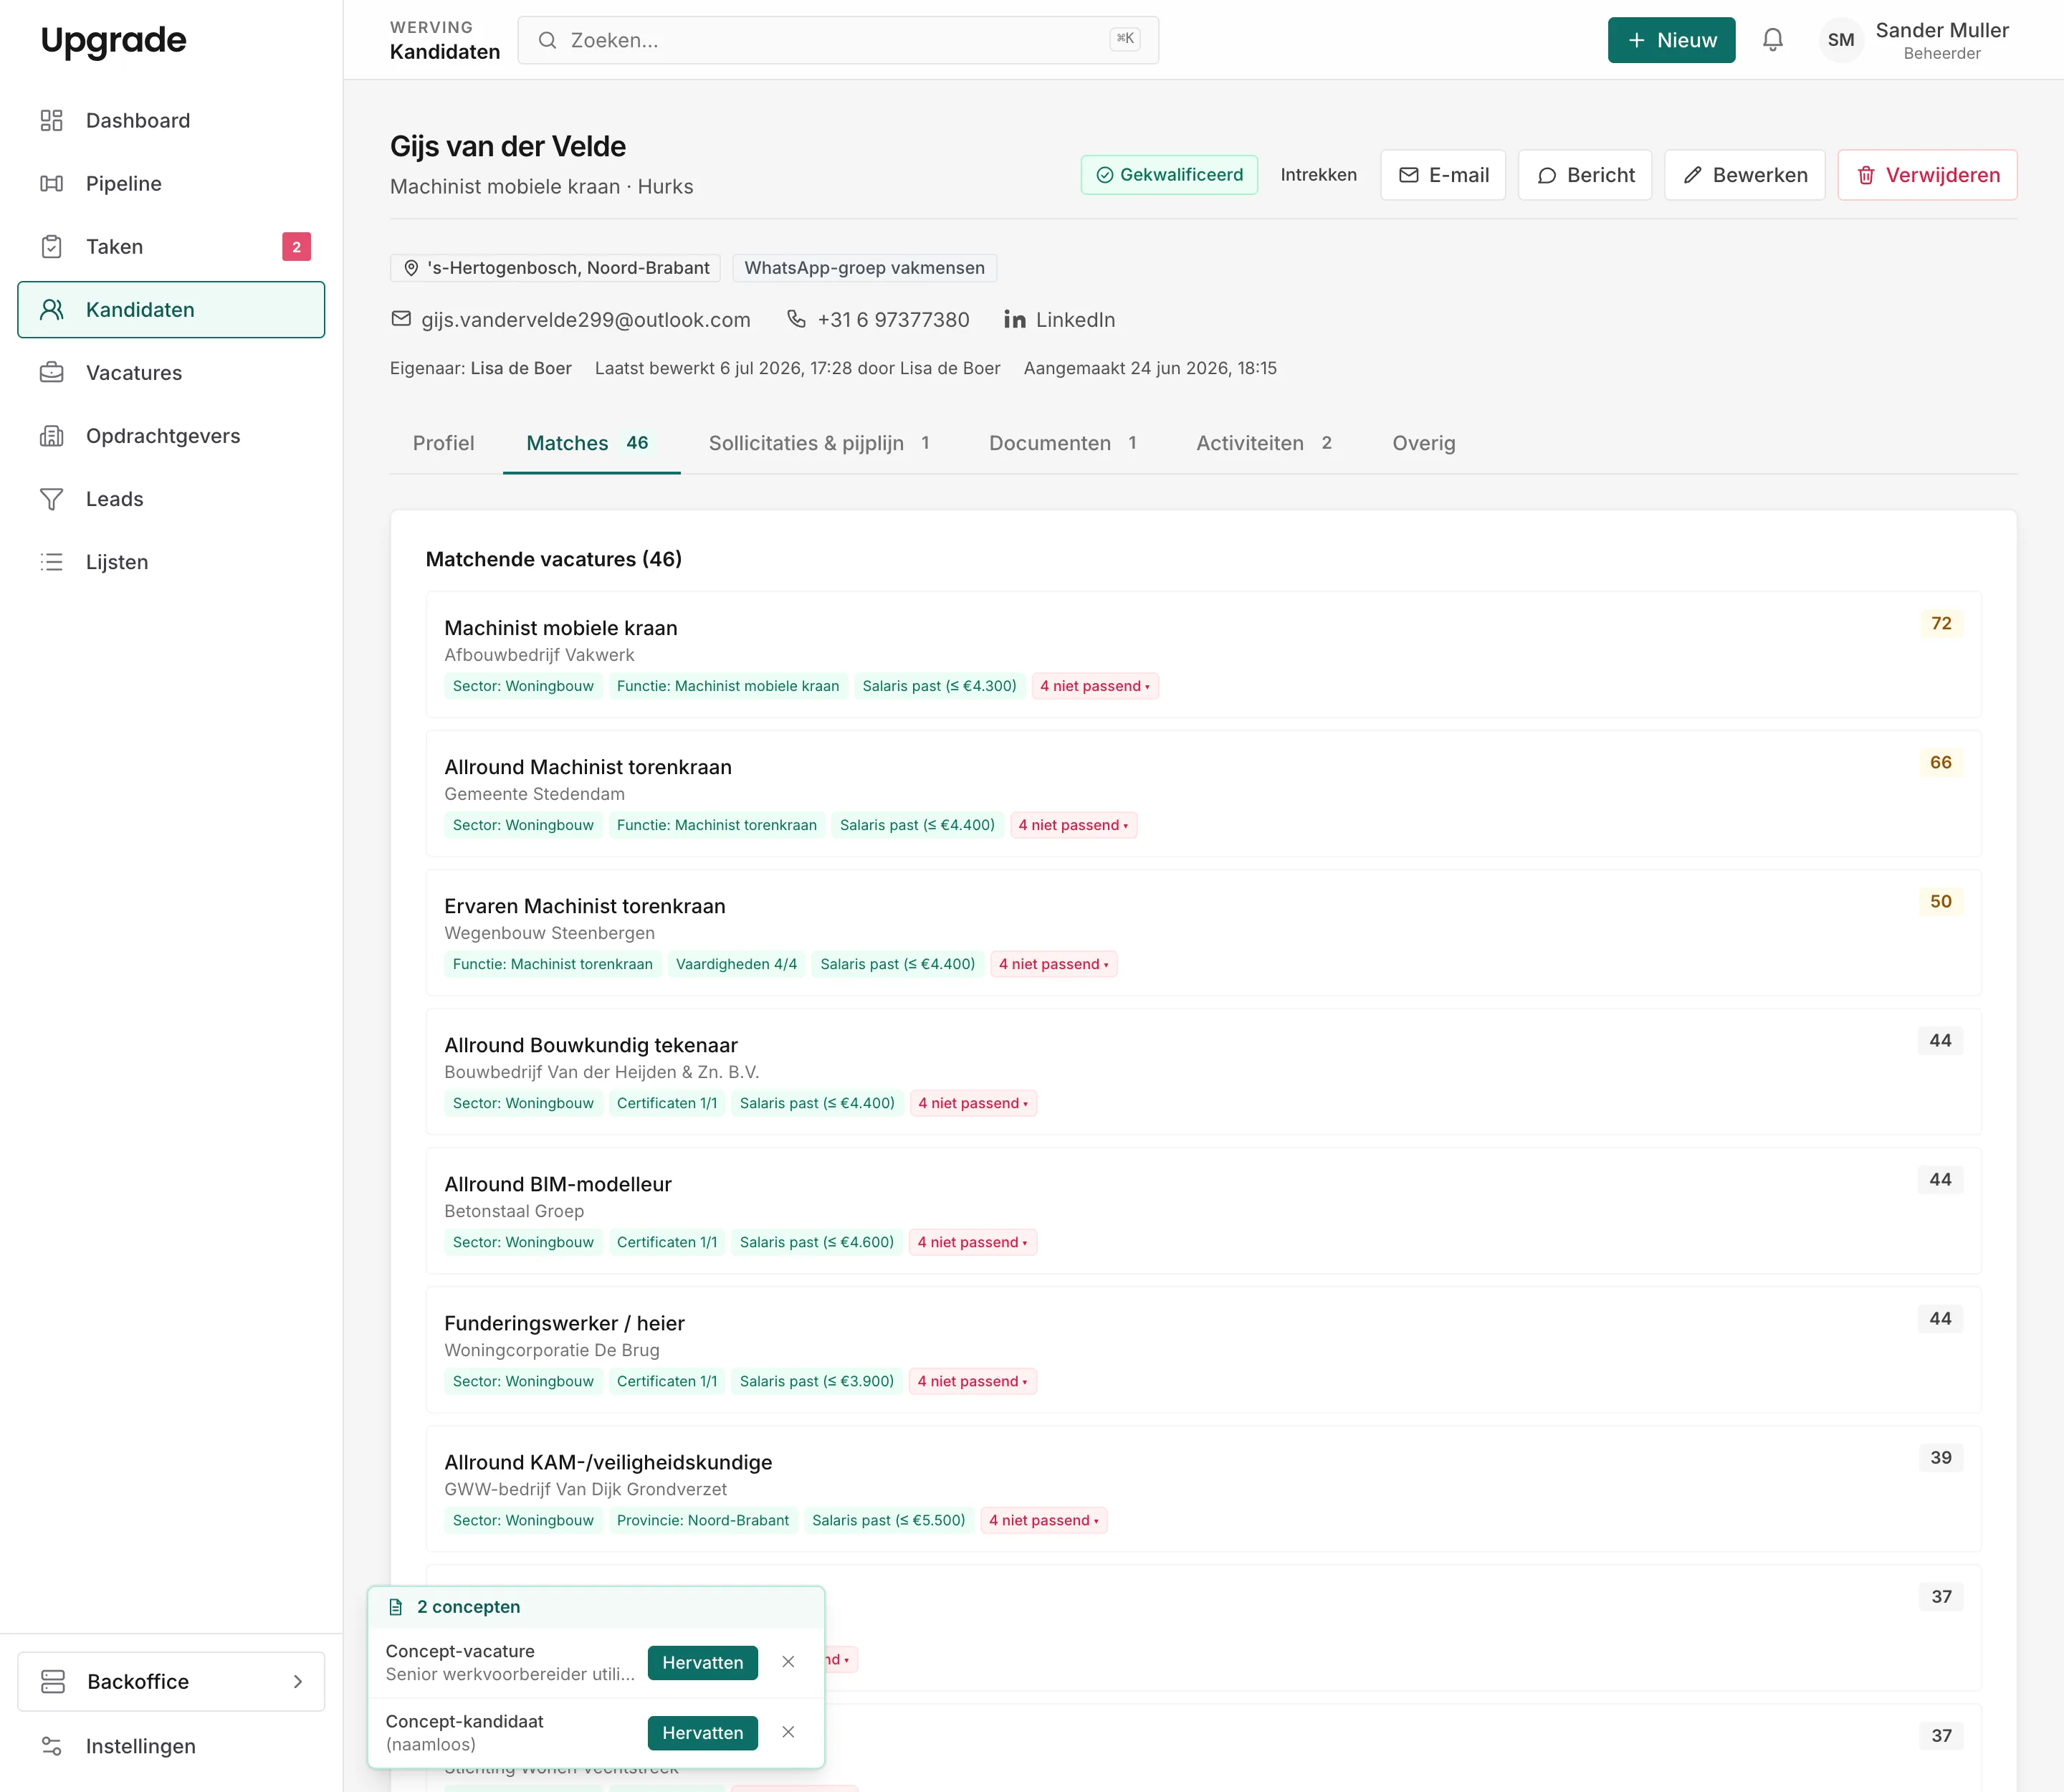Click Bewerken to edit candidate
Screen dimensions: 2064x1792
point(1745,175)
